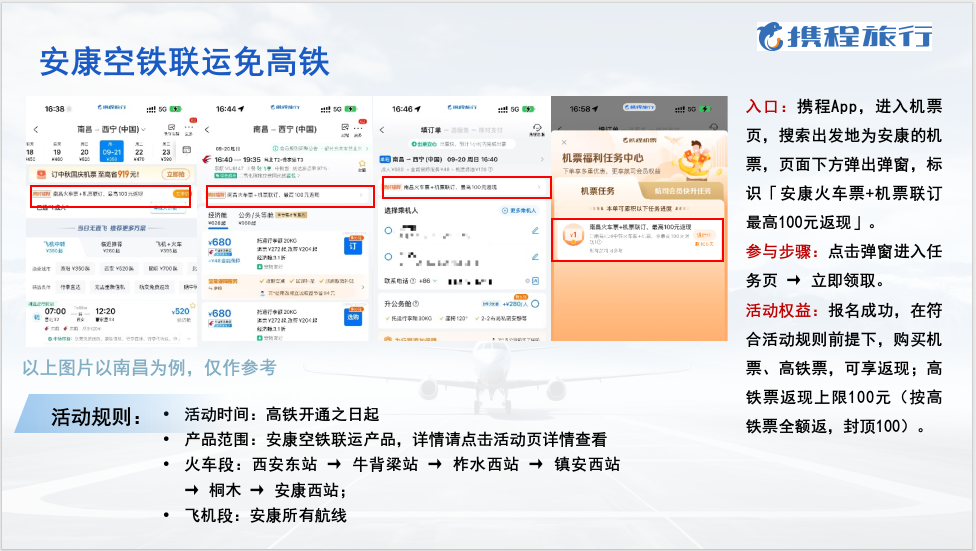Select the 临近推荐 tab
The width and height of the screenshot is (976, 551).
[x=111, y=247]
